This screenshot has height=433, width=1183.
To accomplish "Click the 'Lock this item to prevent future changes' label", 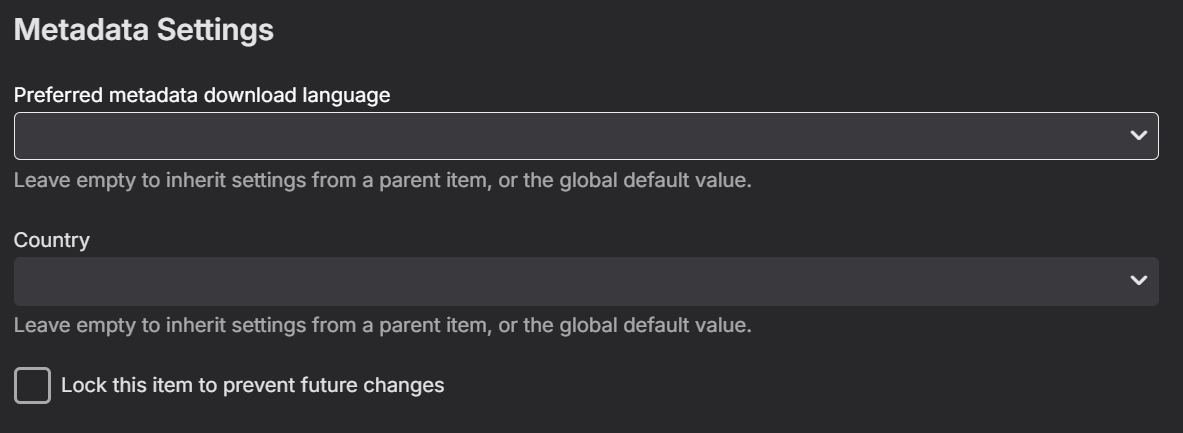I will (252, 385).
